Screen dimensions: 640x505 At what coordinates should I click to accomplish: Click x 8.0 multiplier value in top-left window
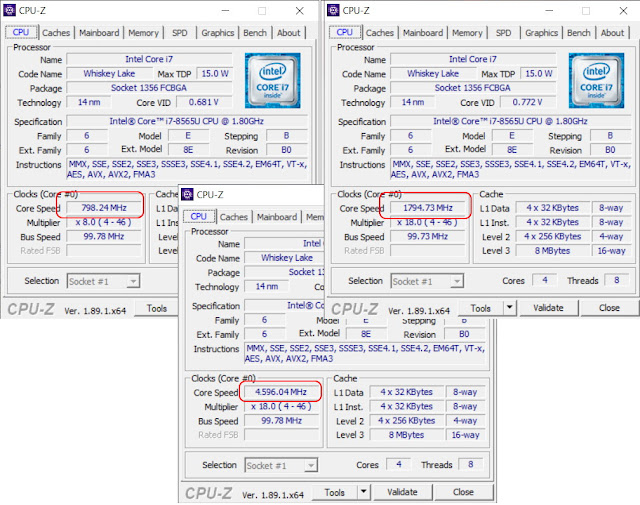point(103,222)
